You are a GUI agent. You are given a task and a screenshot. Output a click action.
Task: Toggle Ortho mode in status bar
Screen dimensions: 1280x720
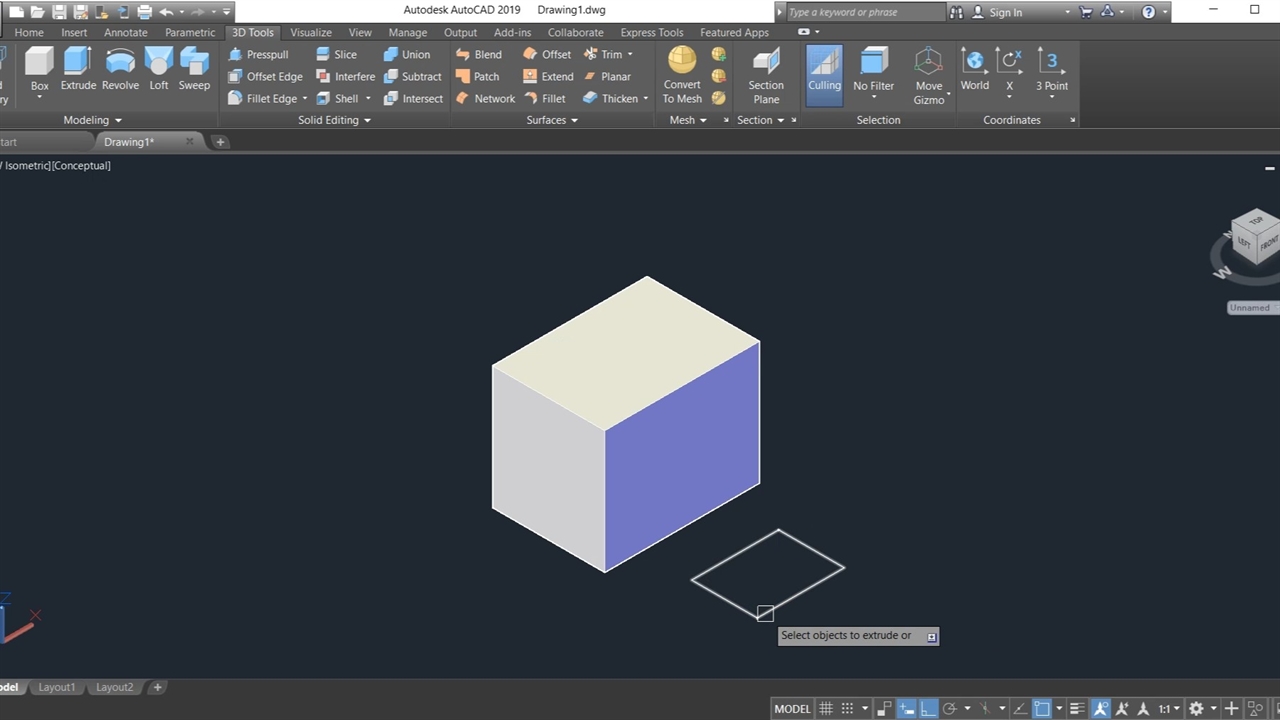(928, 709)
